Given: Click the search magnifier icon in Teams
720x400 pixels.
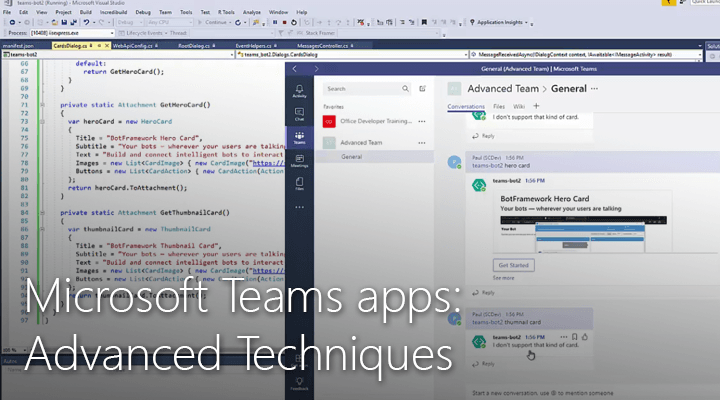Looking at the screenshot, I should tap(405, 89).
